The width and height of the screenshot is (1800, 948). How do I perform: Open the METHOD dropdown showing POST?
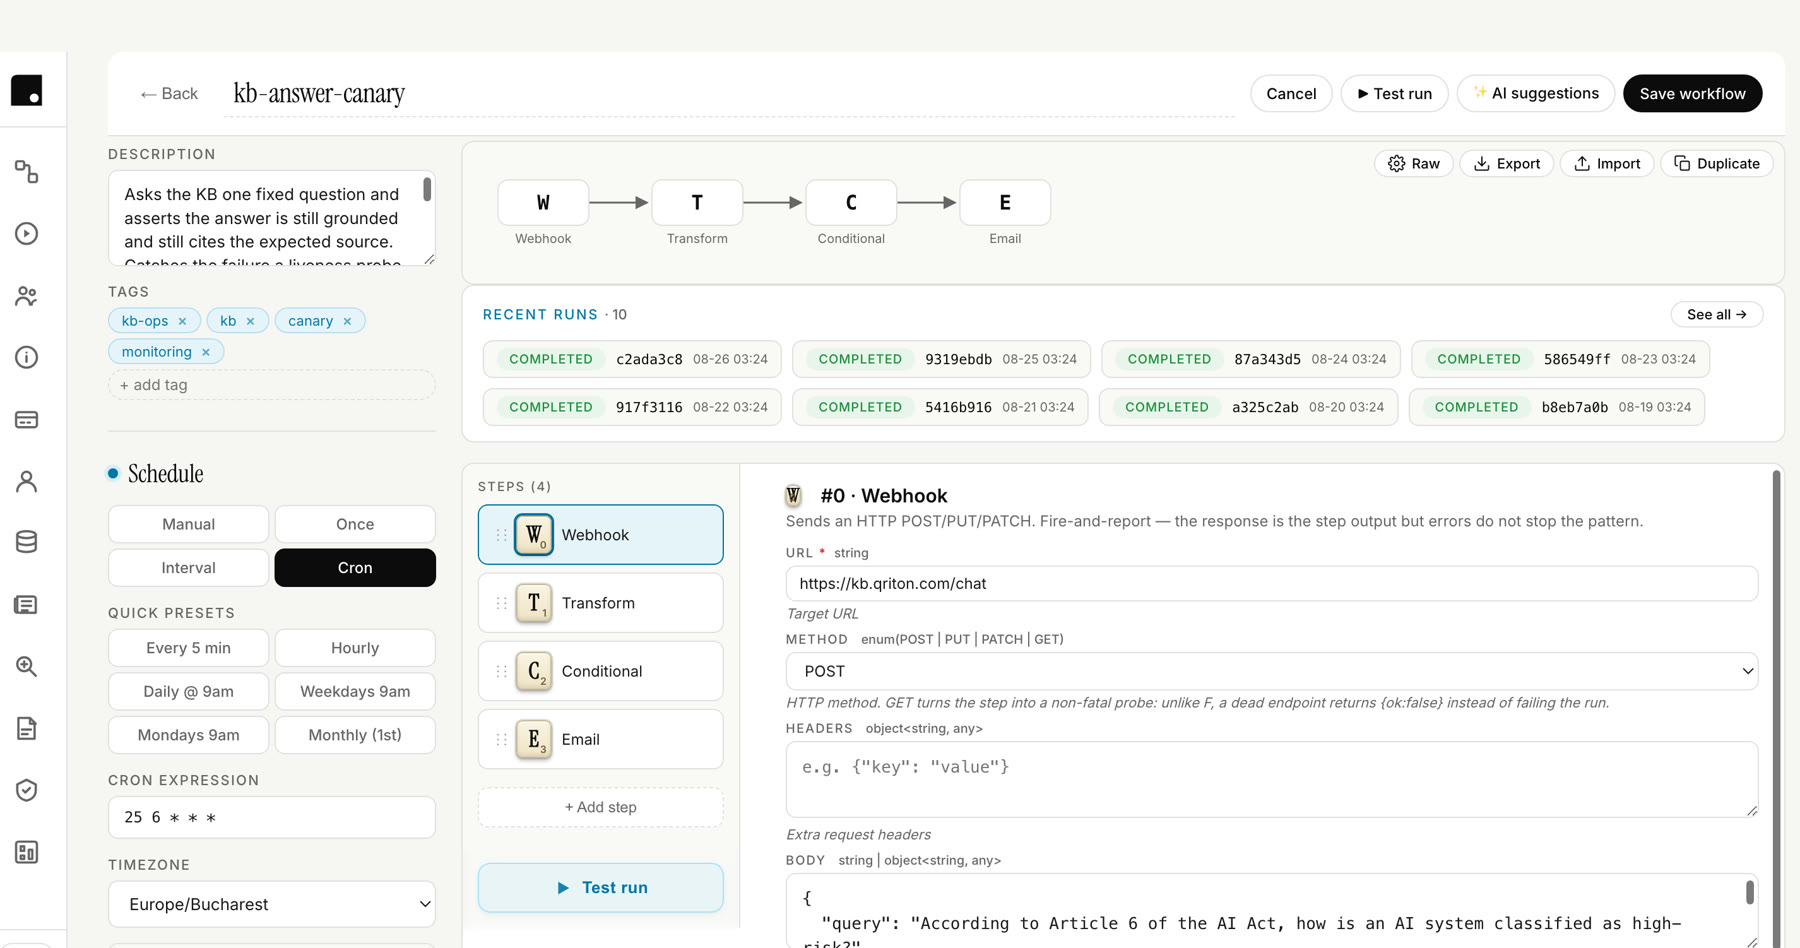point(1272,671)
